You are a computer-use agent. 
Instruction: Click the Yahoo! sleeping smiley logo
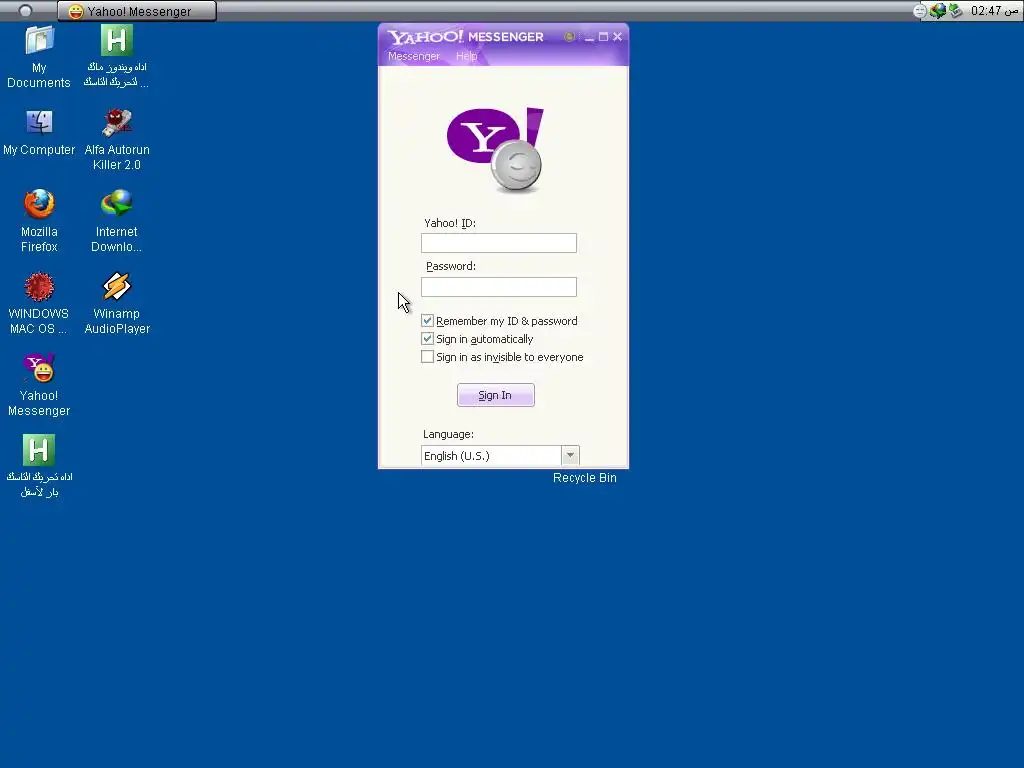(496, 150)
